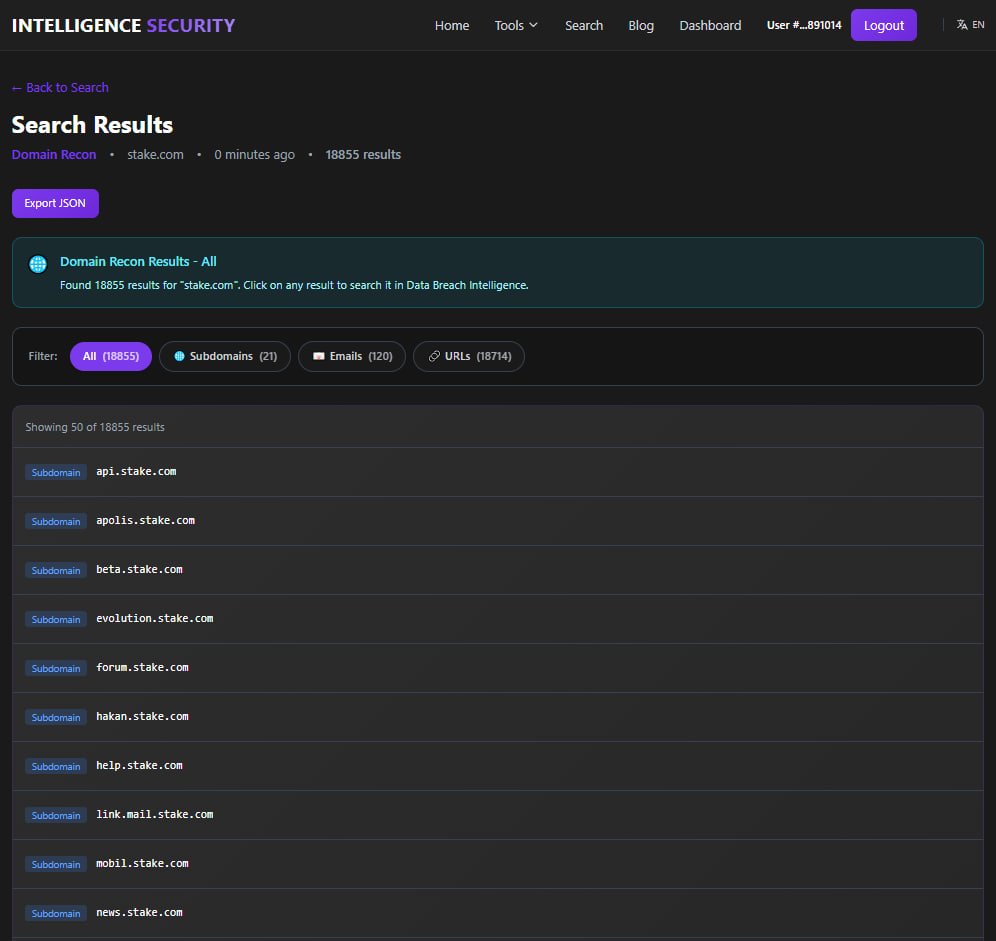Open the Search page from navigation
The height and width of the screenshot is (941, 996).
click(584, 25)
